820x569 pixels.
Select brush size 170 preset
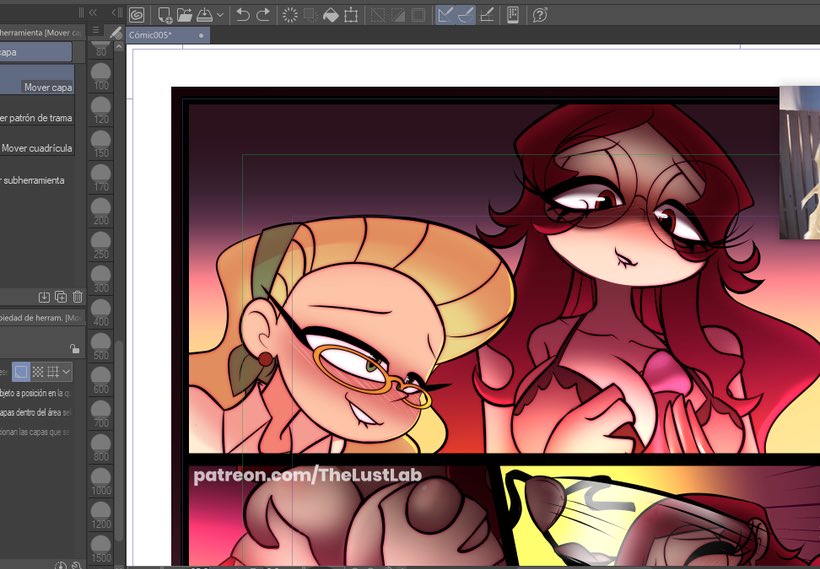point(100,178)
